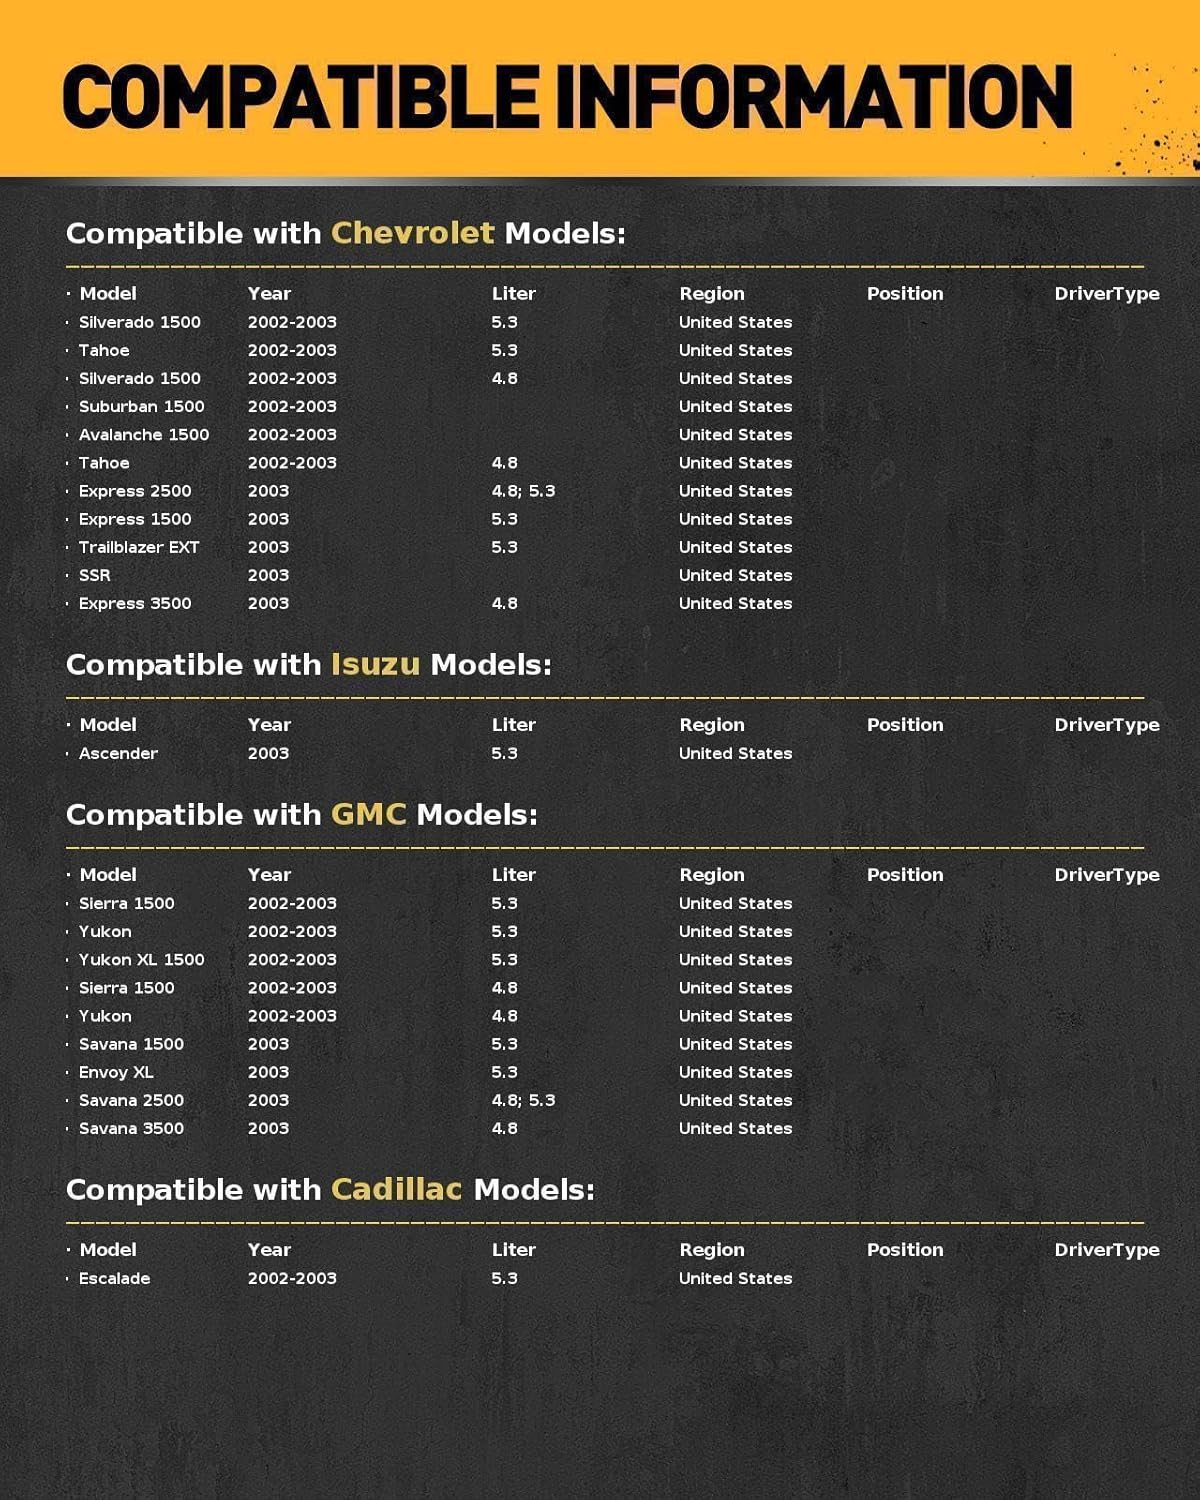This screenshot has height=1500, width=1200.
Task: Click the year 2003 in the Savana 3500 row
Action: pos(268,1127)
